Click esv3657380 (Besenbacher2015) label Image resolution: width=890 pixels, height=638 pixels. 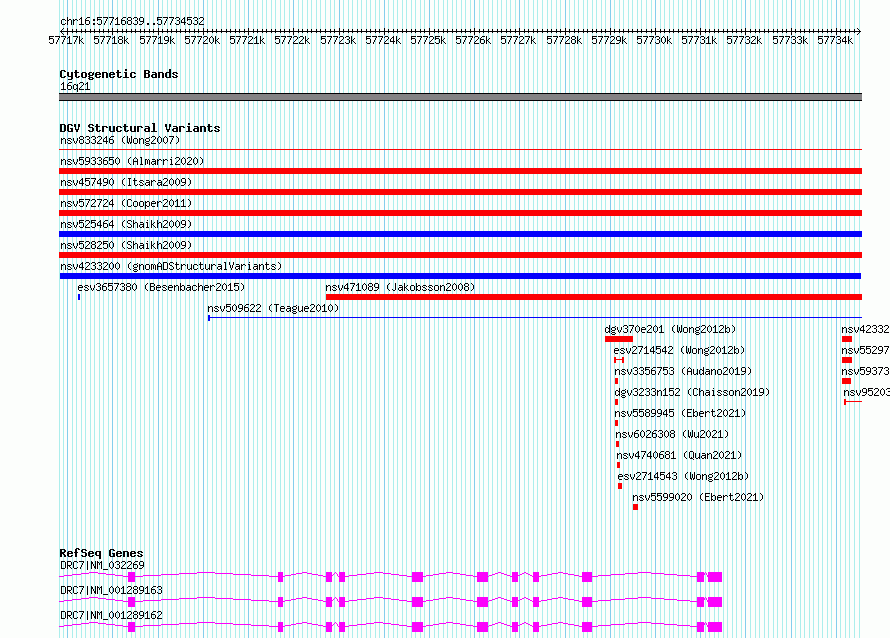pos(161,287)
